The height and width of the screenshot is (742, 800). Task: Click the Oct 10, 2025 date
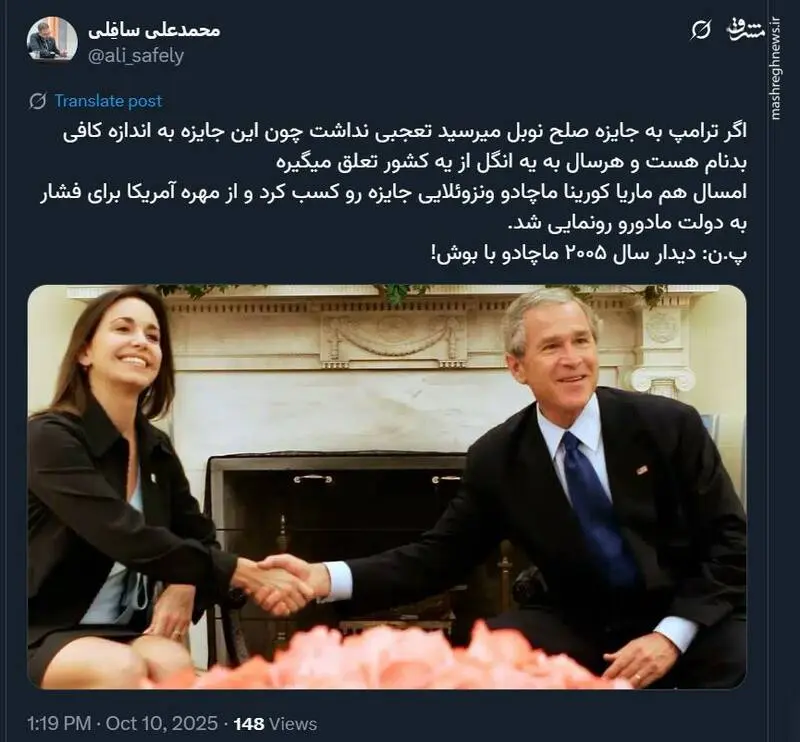pyautogui.click(x=162, y=724)
